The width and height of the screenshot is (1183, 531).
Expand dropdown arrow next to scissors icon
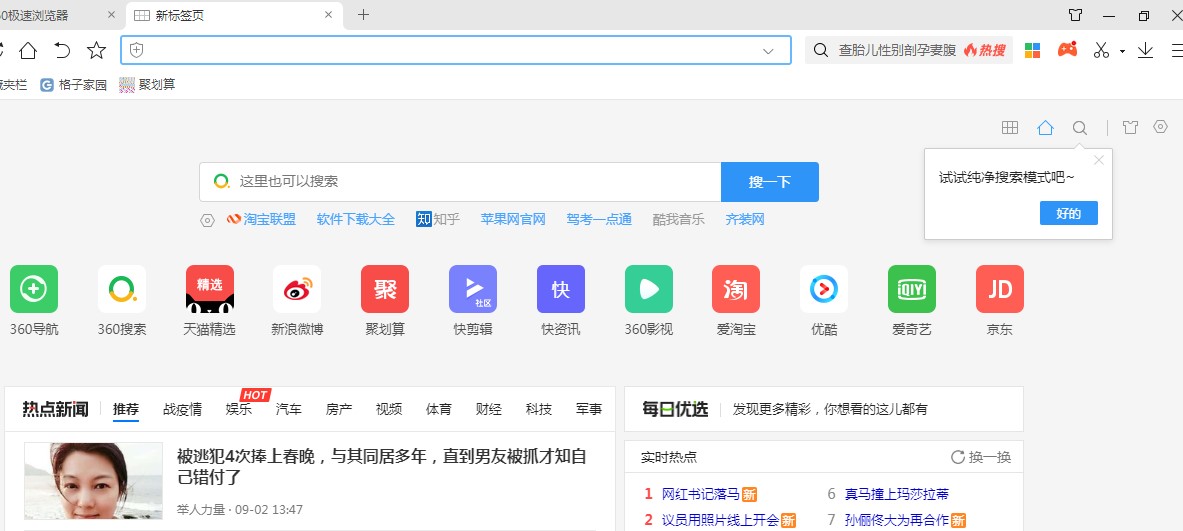click(1122, 51)
